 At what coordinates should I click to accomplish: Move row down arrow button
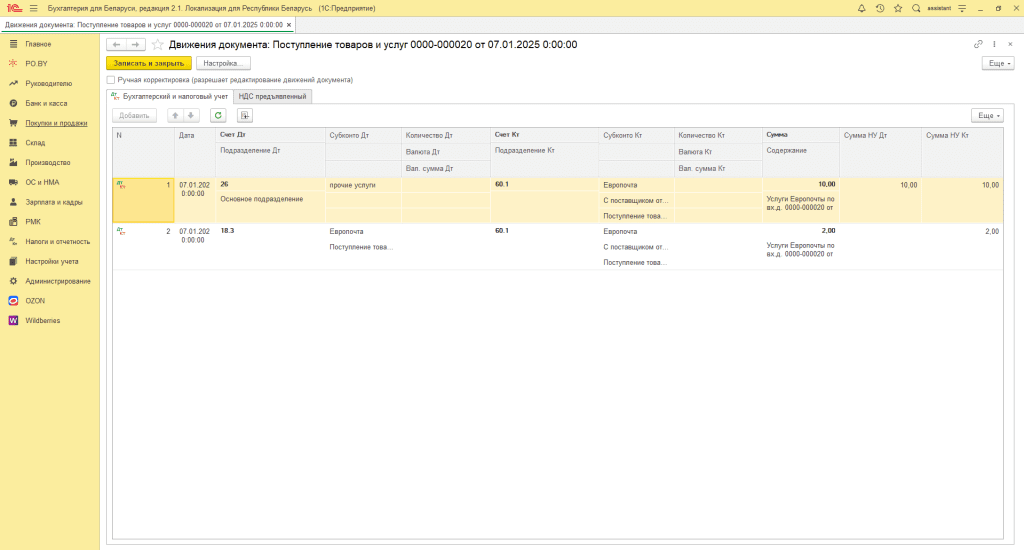[x=191, y=116]
